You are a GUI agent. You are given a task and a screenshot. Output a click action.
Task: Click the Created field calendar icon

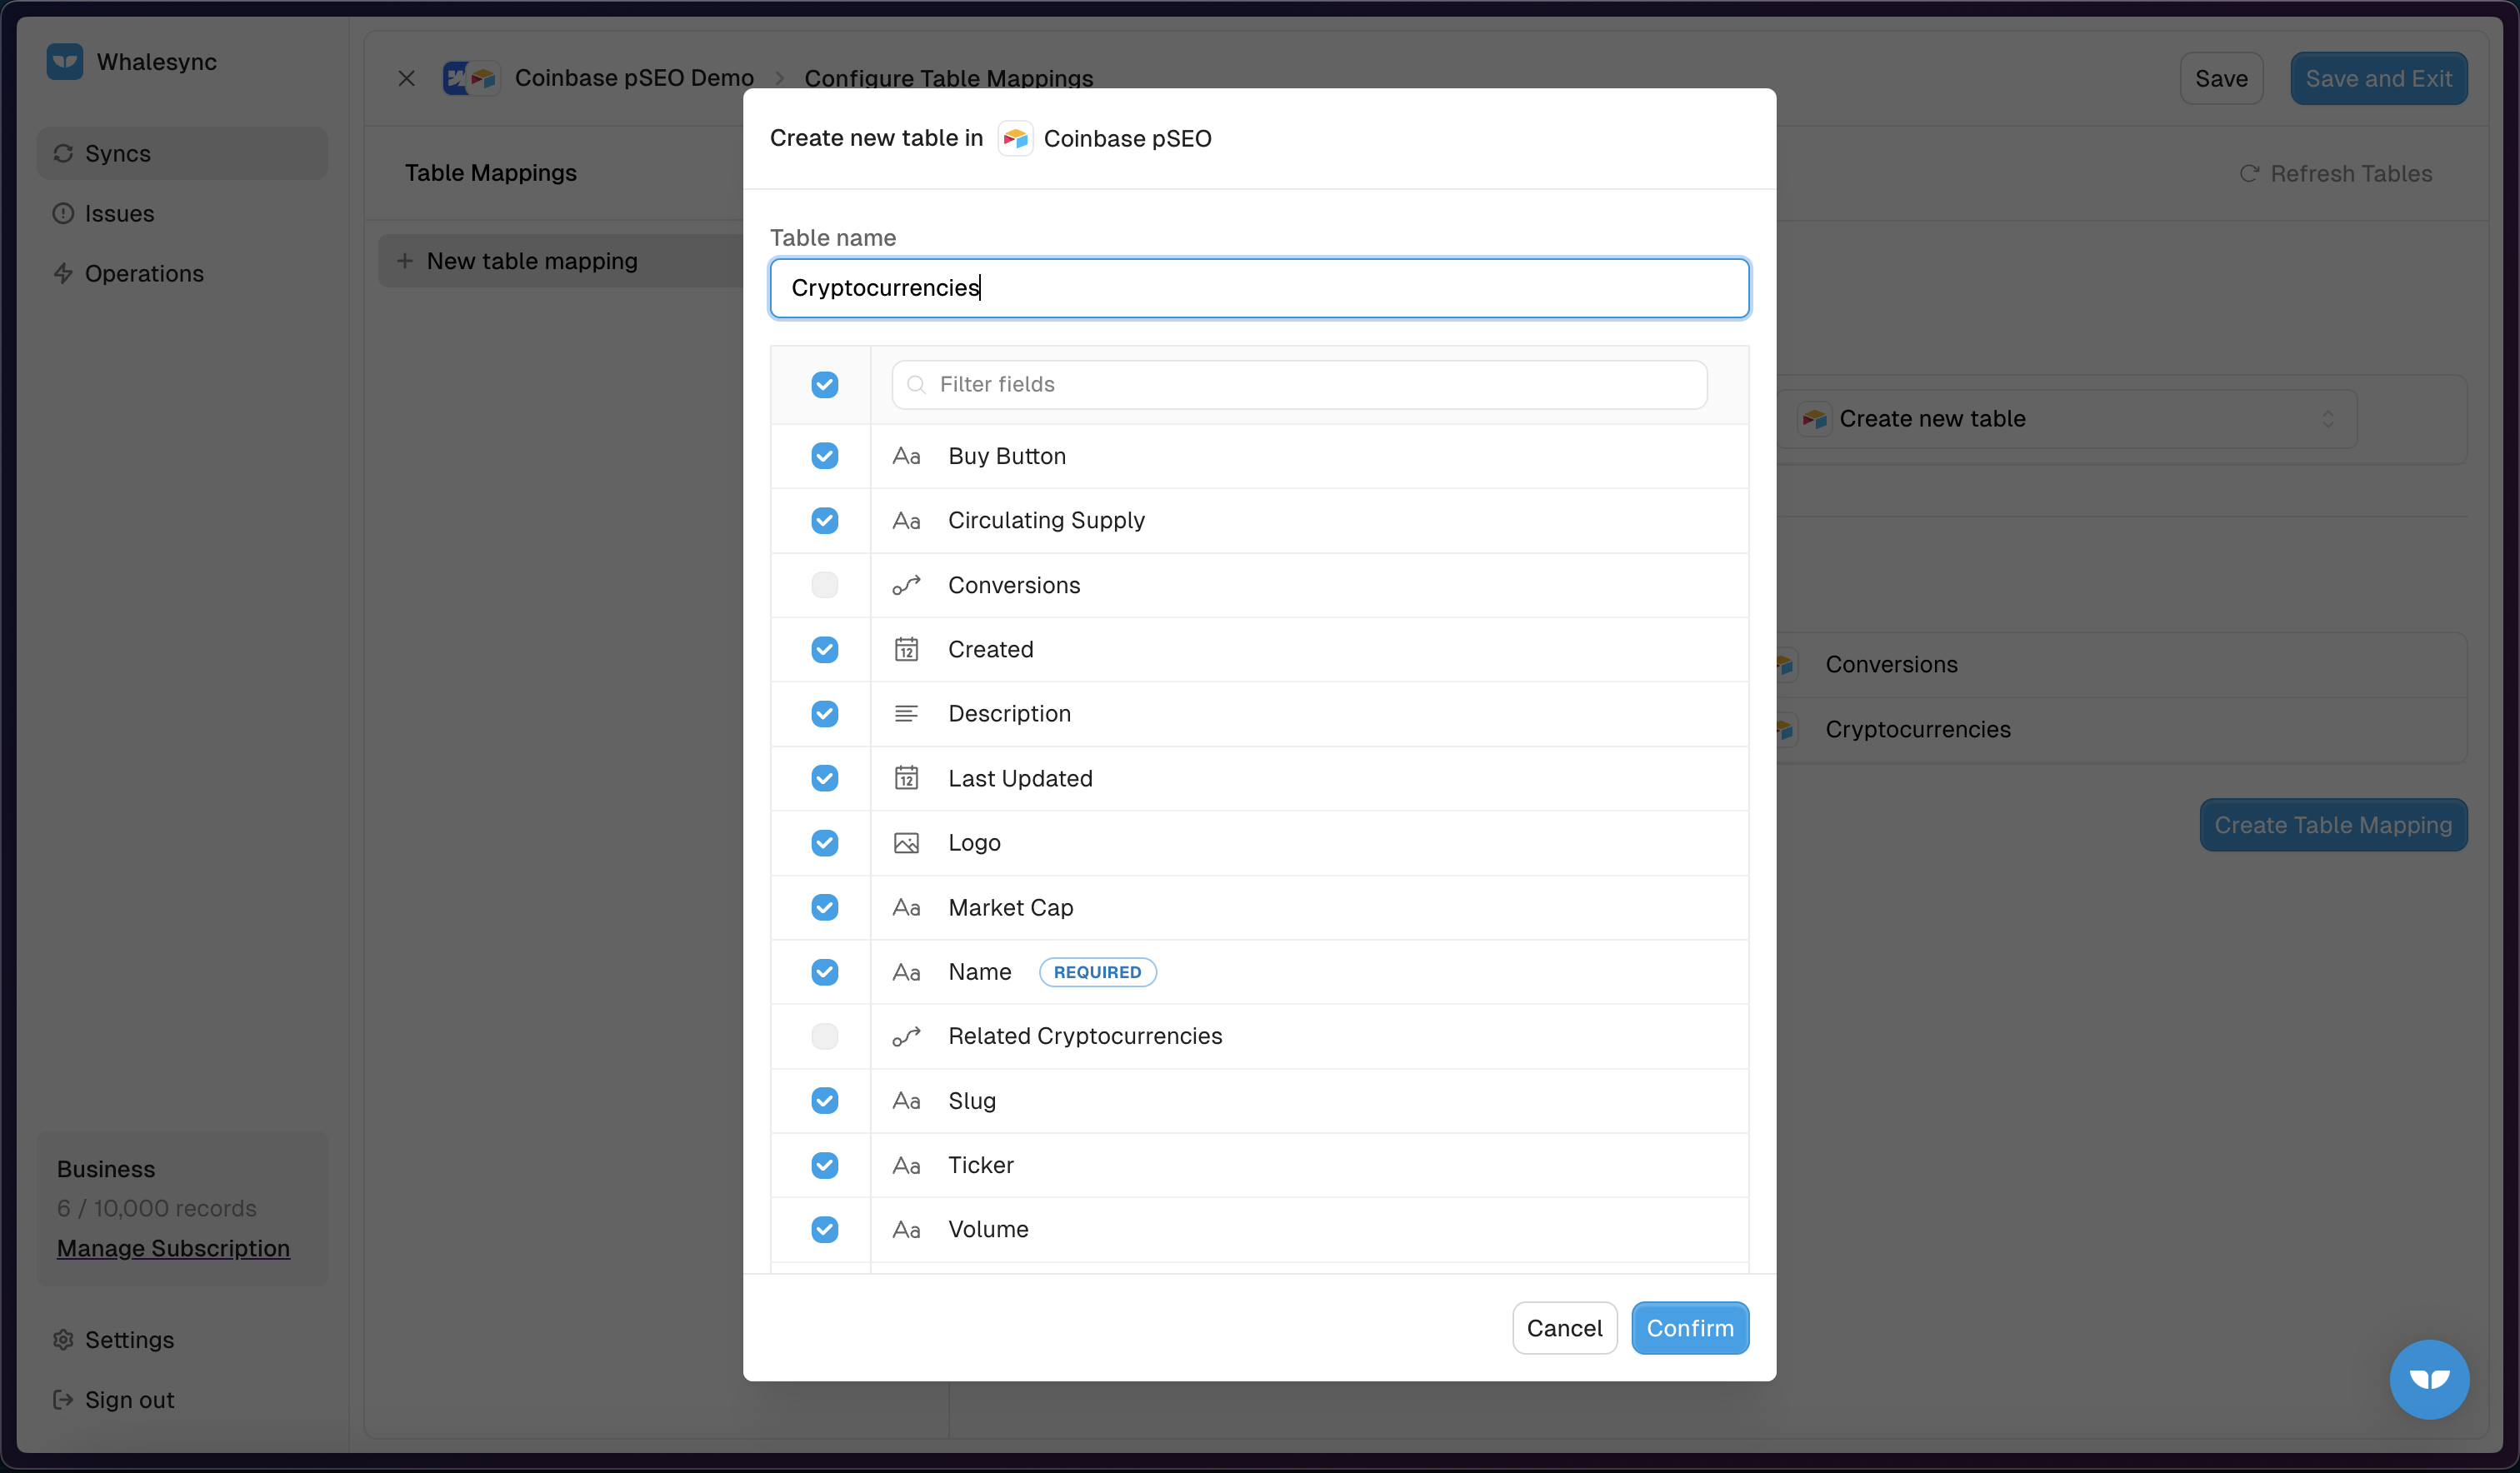906,650
